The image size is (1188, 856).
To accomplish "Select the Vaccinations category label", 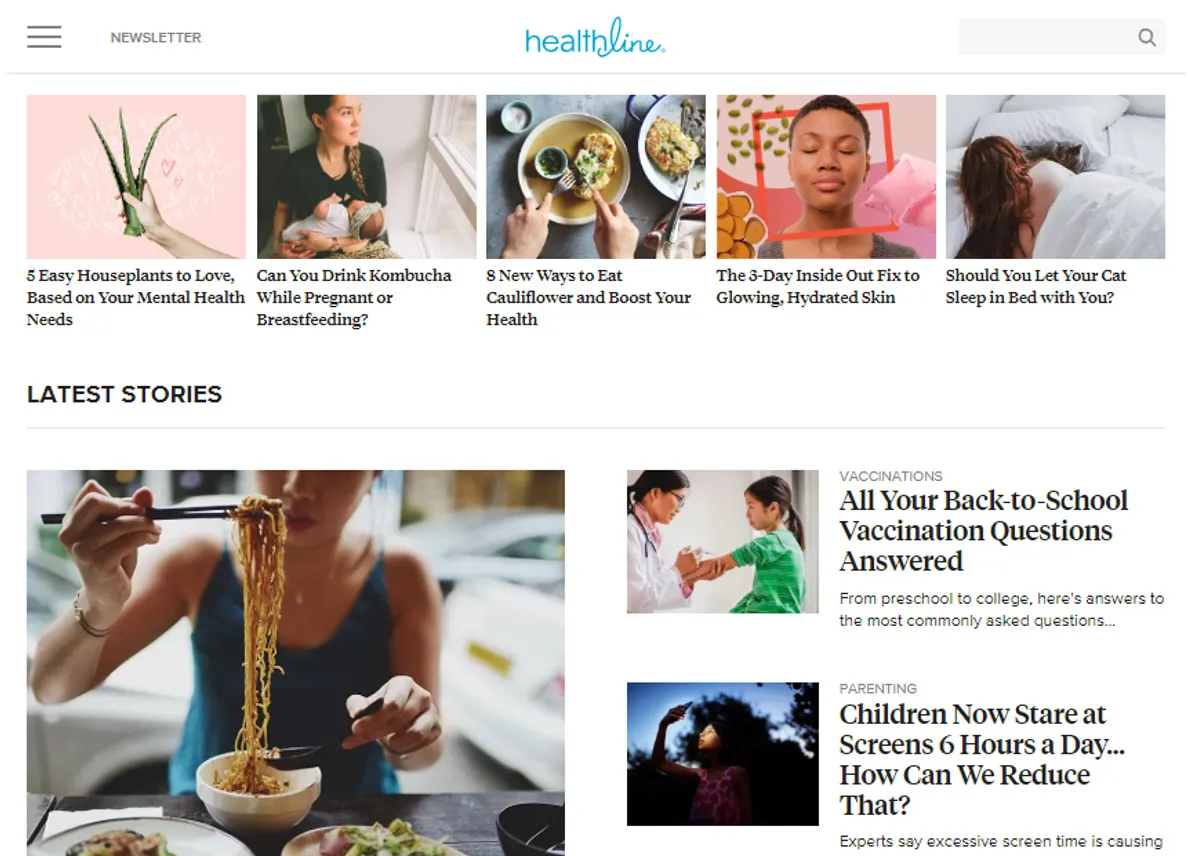I will (x=890, y=476).
